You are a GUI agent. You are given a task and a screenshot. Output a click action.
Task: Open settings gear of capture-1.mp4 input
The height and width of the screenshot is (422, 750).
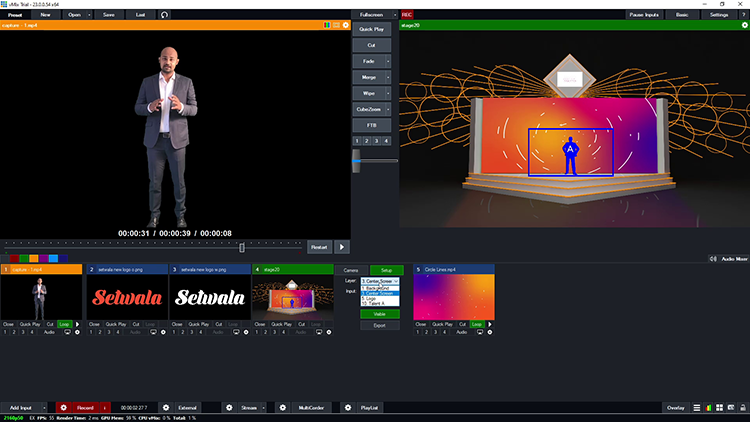click(x=79, y=332)
